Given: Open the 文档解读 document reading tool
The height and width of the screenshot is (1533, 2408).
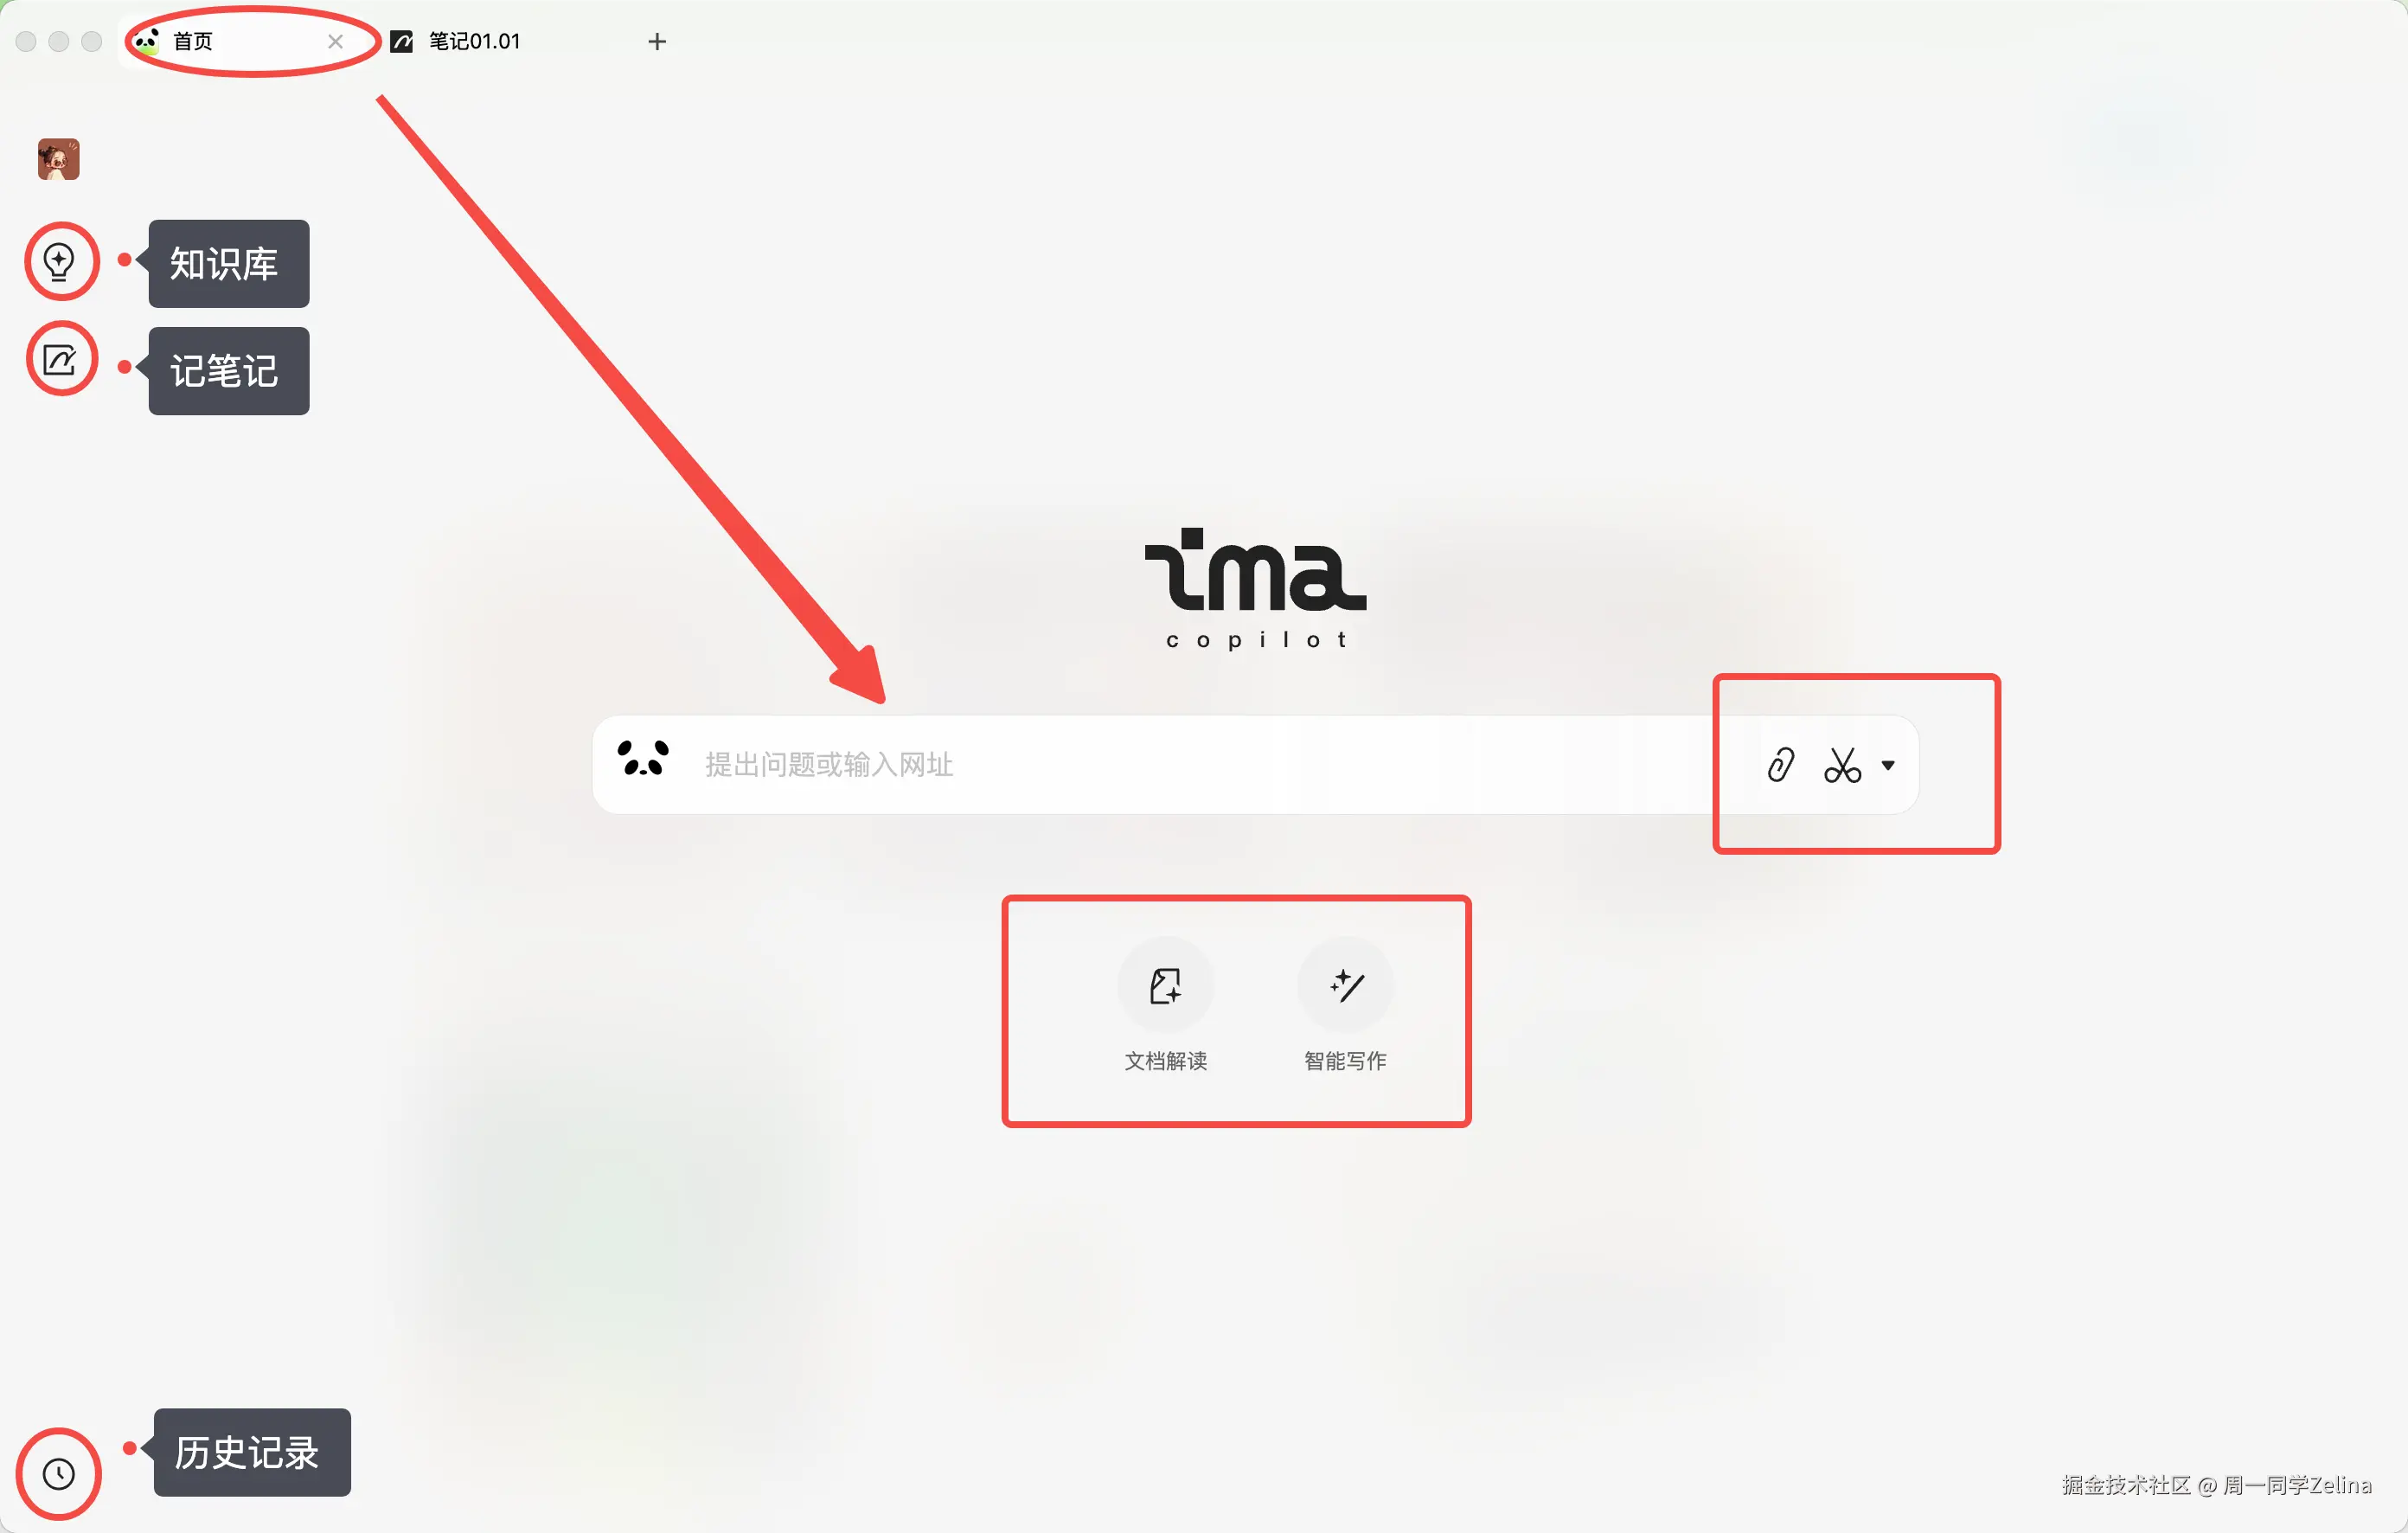Looking at the screenshot, I should coord(1165,985).
